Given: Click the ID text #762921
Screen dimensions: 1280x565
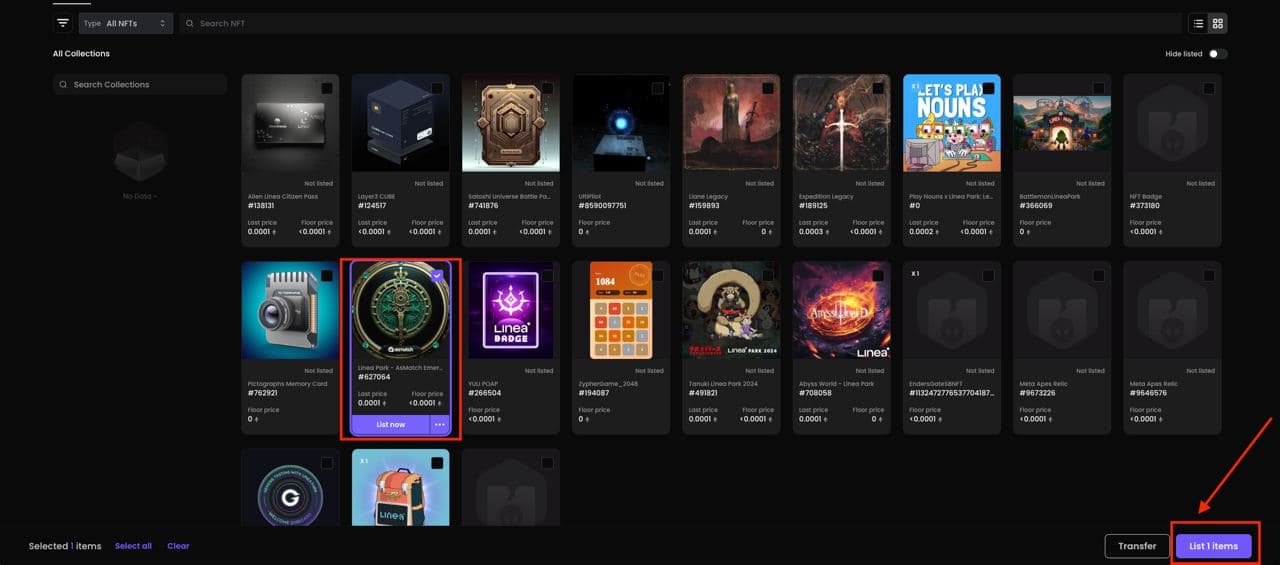Looking at the screenshot, I should [265, 393].
